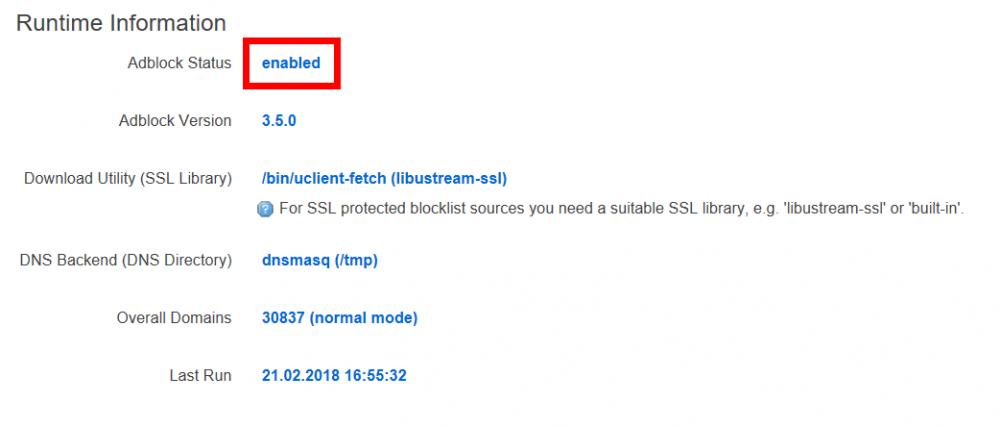Click the 30837 domain count
This screenshot has width=1000, height=427.
pyautogui.click(x=283, y=318)
